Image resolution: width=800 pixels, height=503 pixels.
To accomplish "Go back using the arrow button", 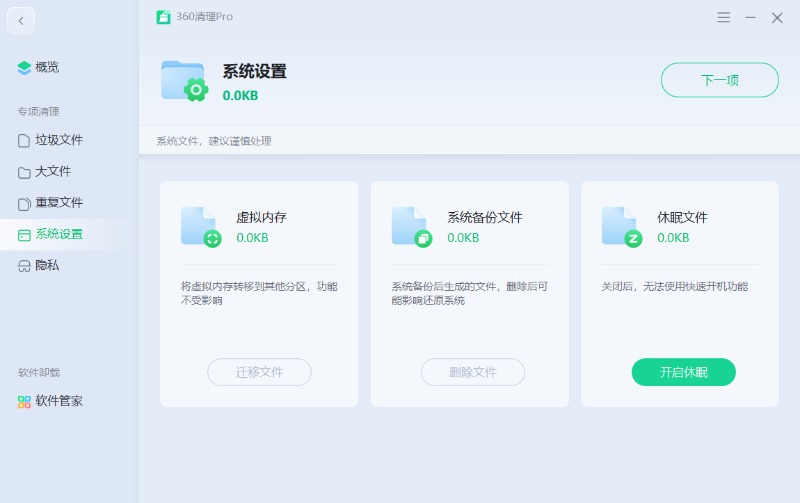I will pos(21,21).
